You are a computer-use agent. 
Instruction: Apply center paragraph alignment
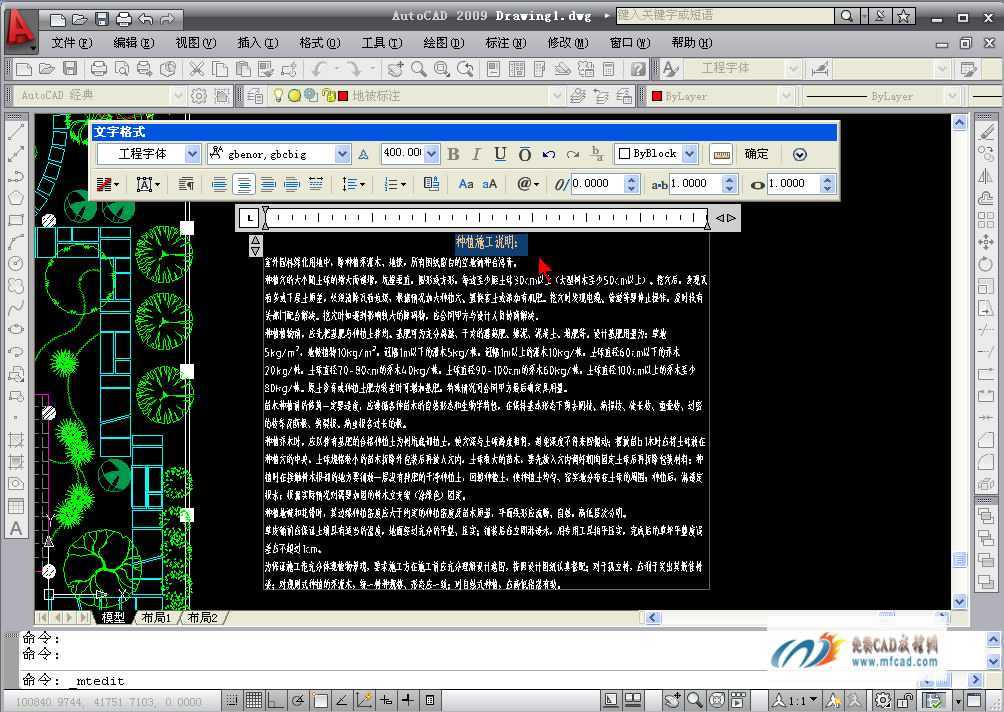click(x=244, y=184)
